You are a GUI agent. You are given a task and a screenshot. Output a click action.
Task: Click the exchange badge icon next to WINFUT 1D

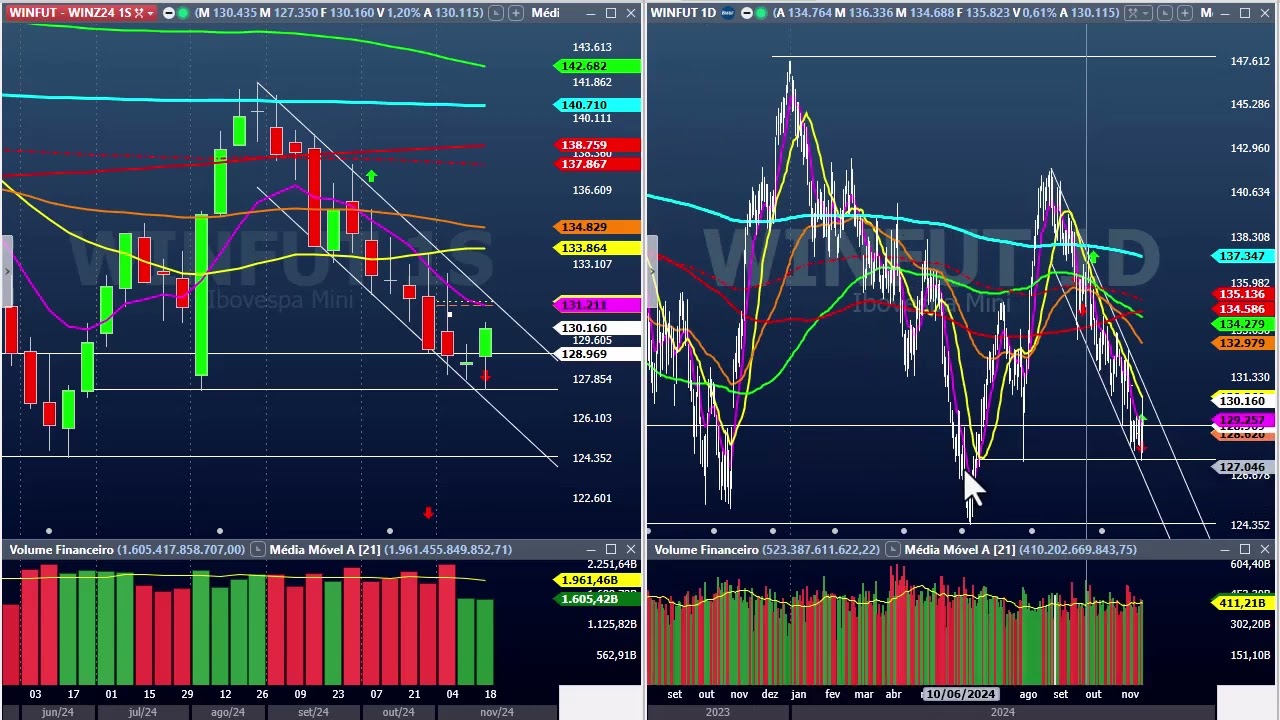pyautogui.click(x=727, y=13)
